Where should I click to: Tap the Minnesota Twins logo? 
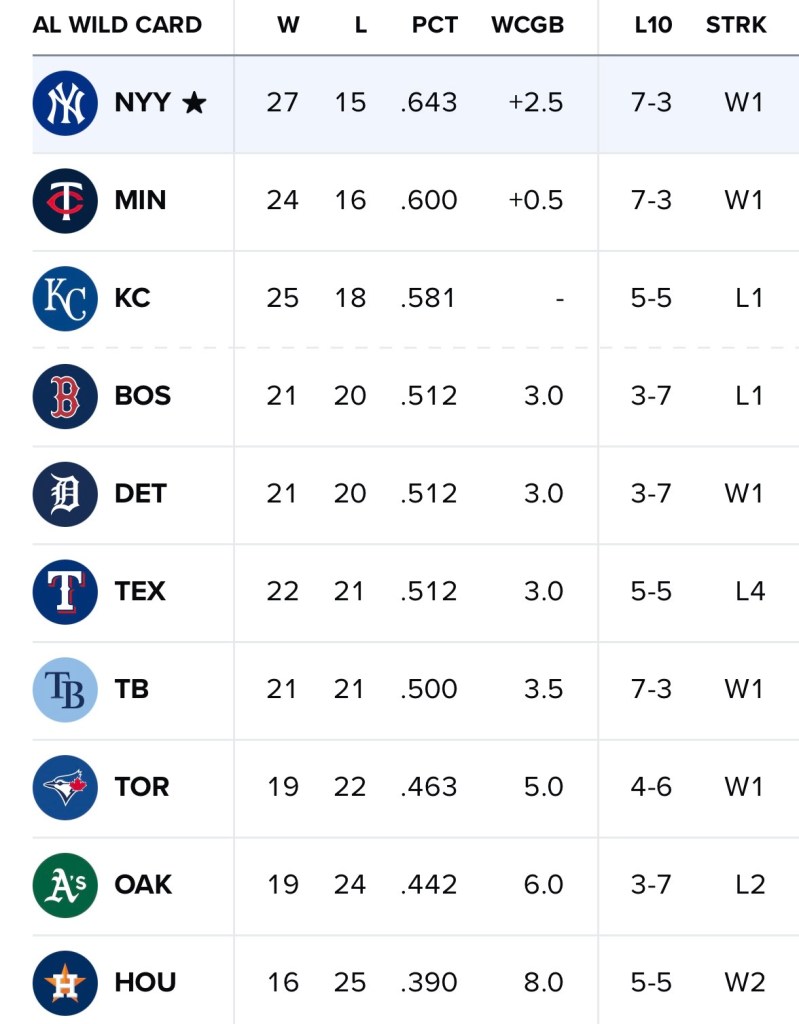tap(65, 201)
